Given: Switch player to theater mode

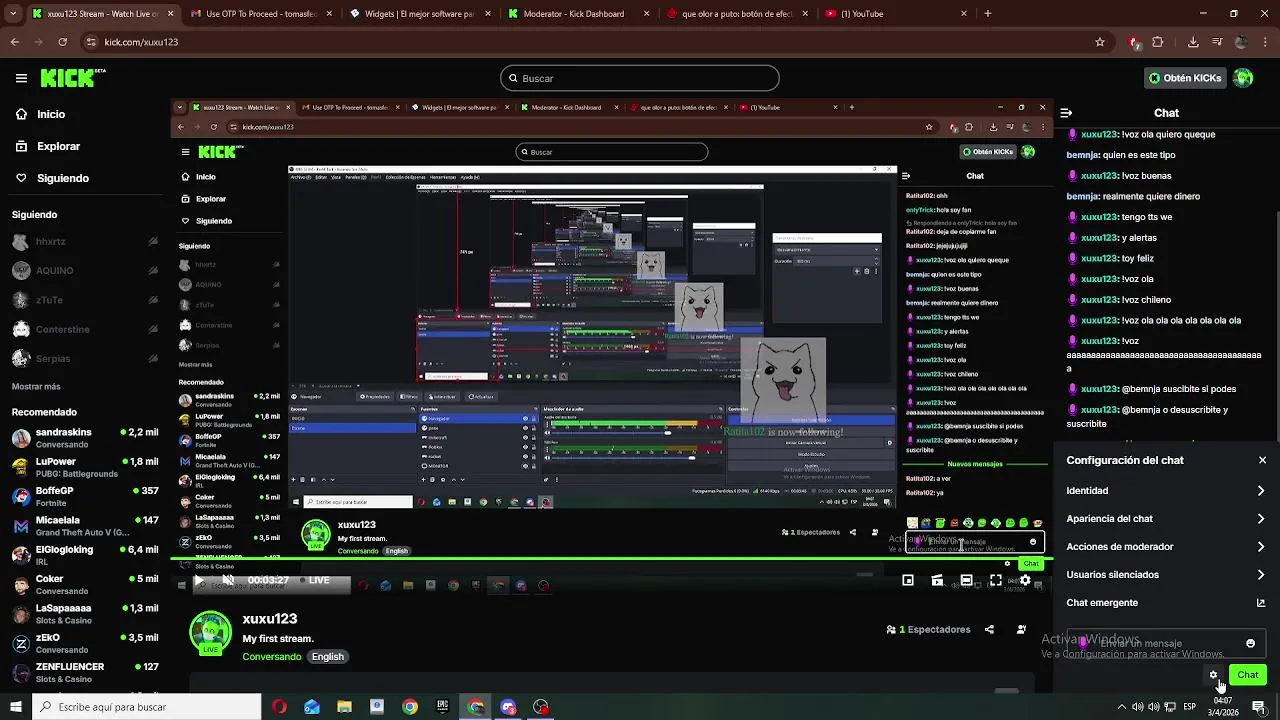Looking at the screenshot, I should click(966, 580).
